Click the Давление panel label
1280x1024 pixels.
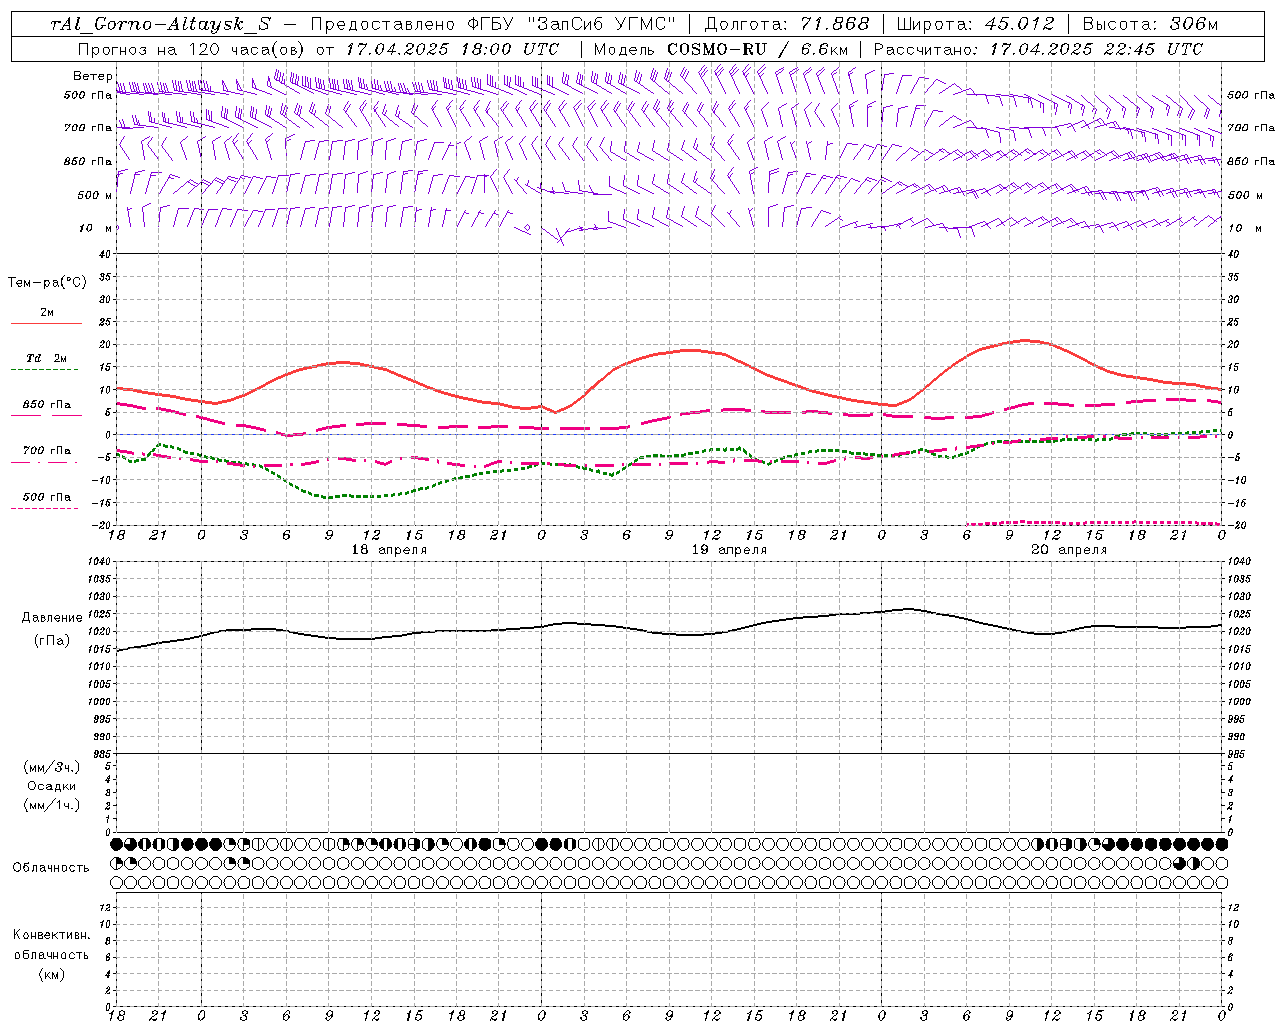tap(52, 618)
